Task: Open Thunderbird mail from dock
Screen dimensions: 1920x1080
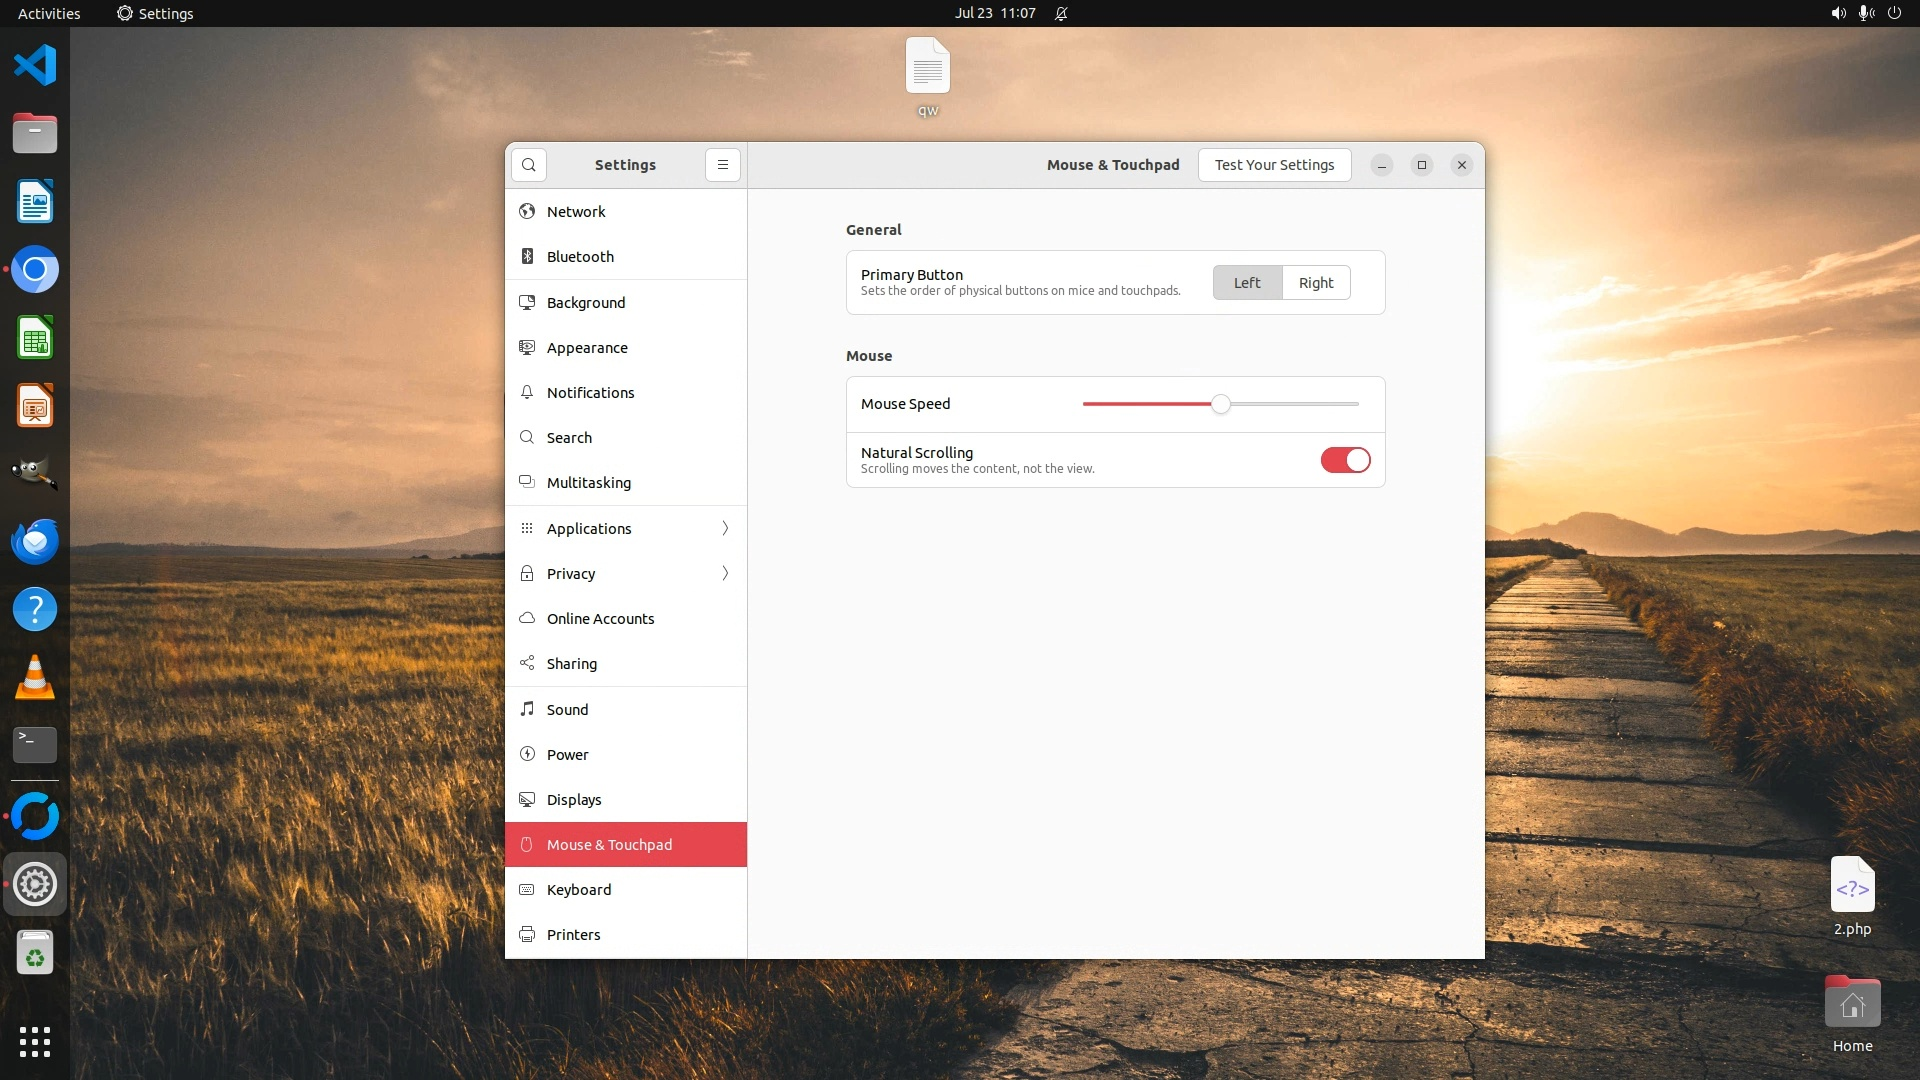Action: [x=35, y=542]
